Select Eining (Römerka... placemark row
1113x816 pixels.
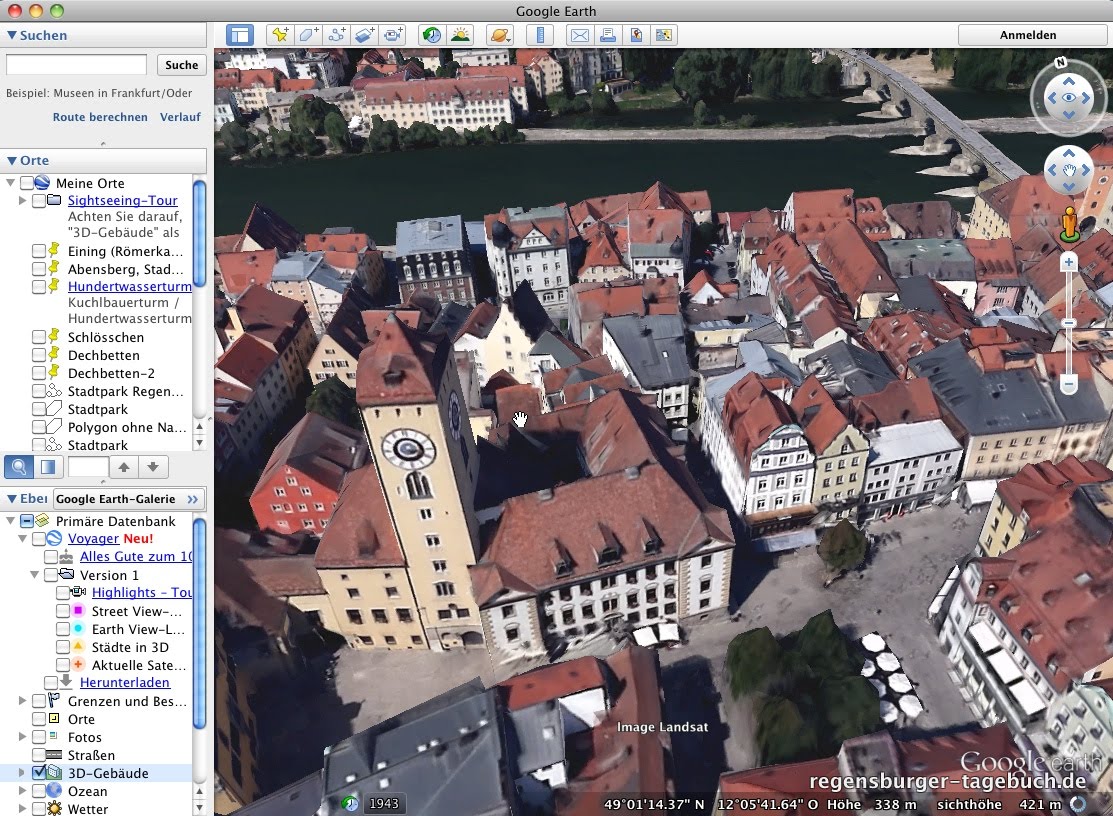click(125, 251)
